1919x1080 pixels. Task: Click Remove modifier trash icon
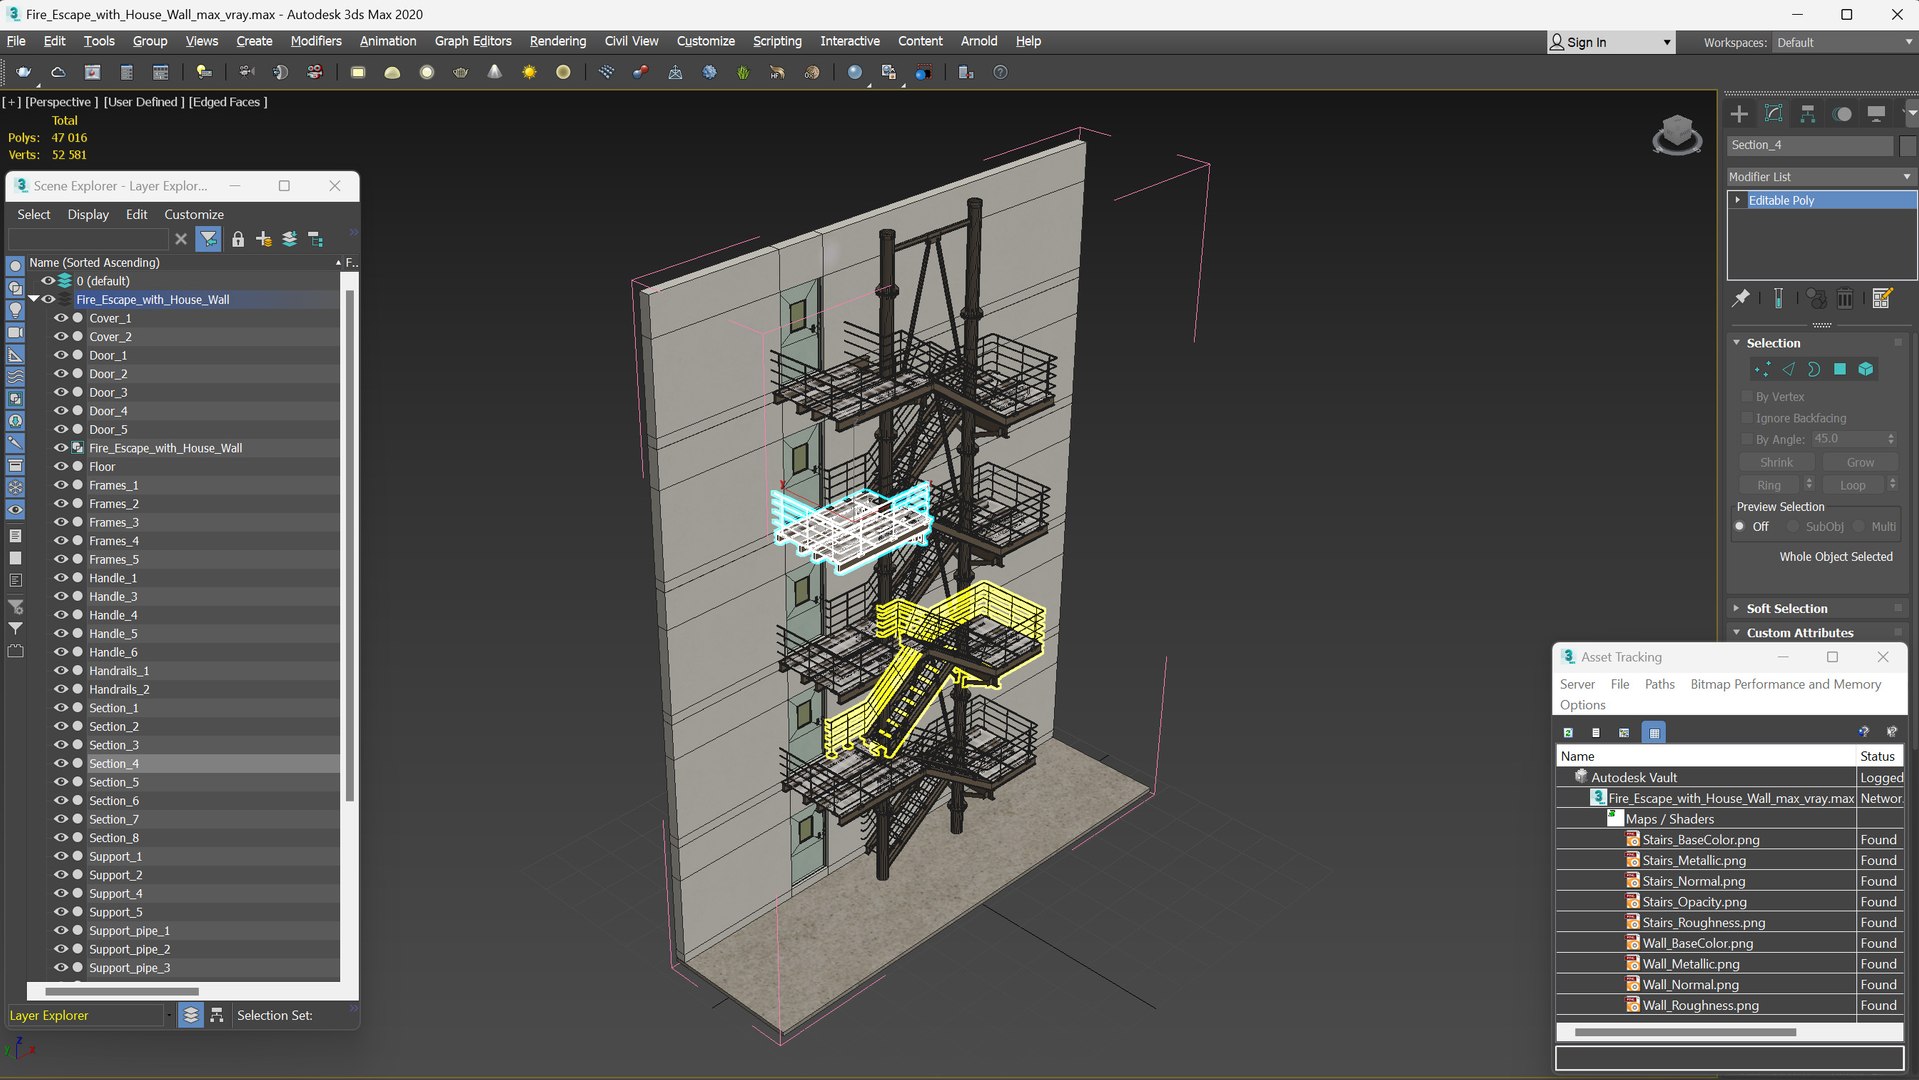pos(1845,298)
